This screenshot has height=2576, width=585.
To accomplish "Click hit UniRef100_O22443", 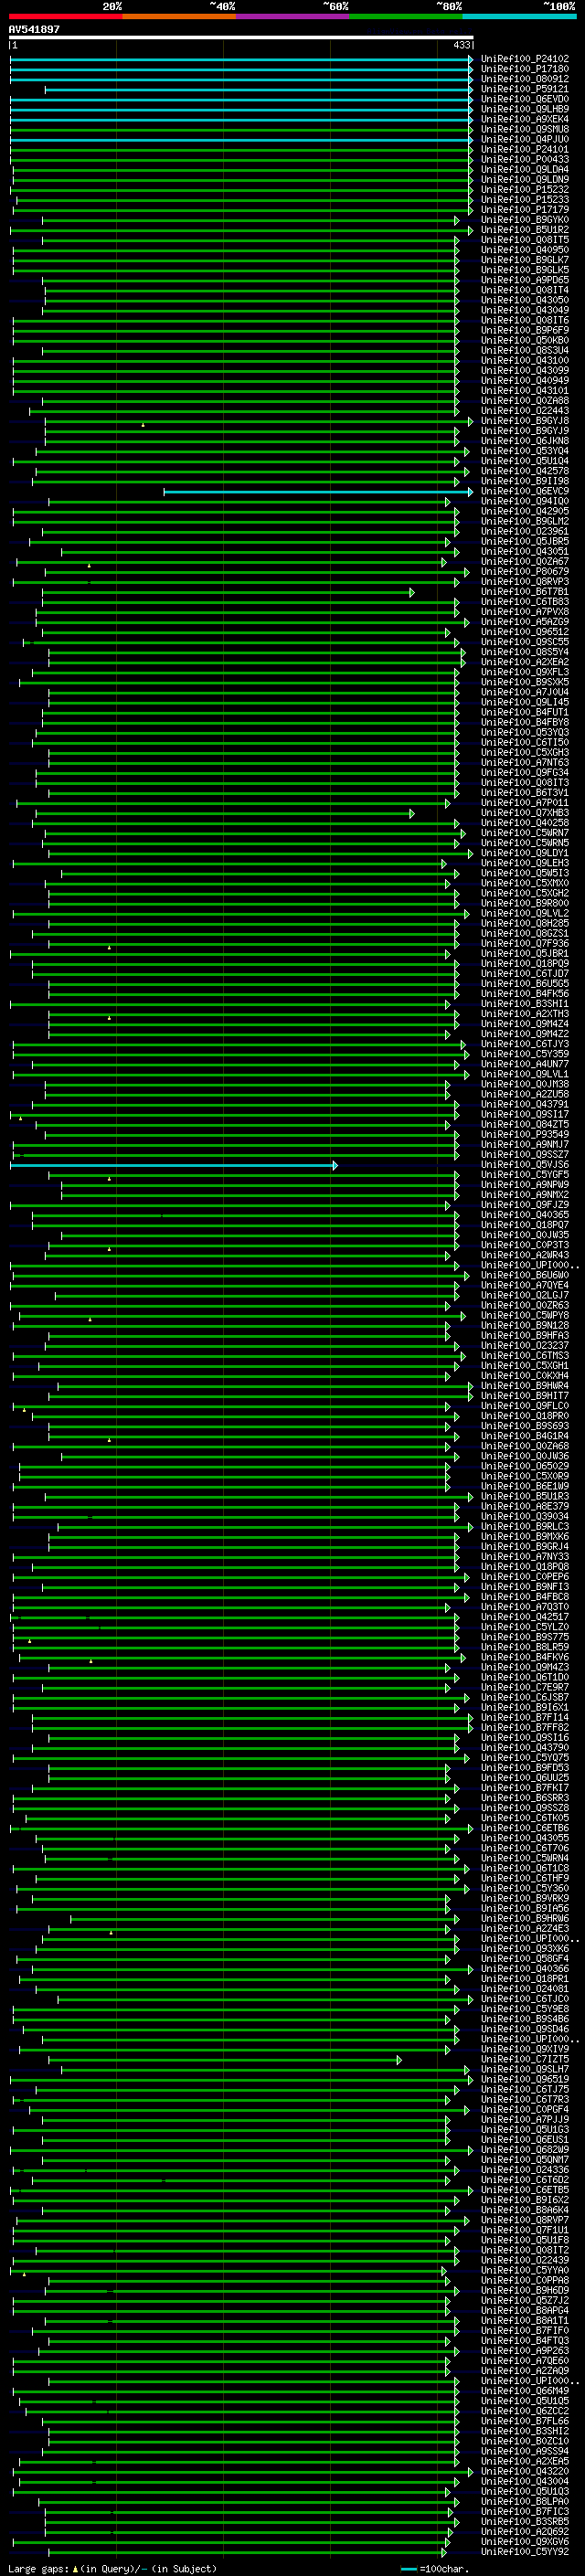I will pos(525,411).
